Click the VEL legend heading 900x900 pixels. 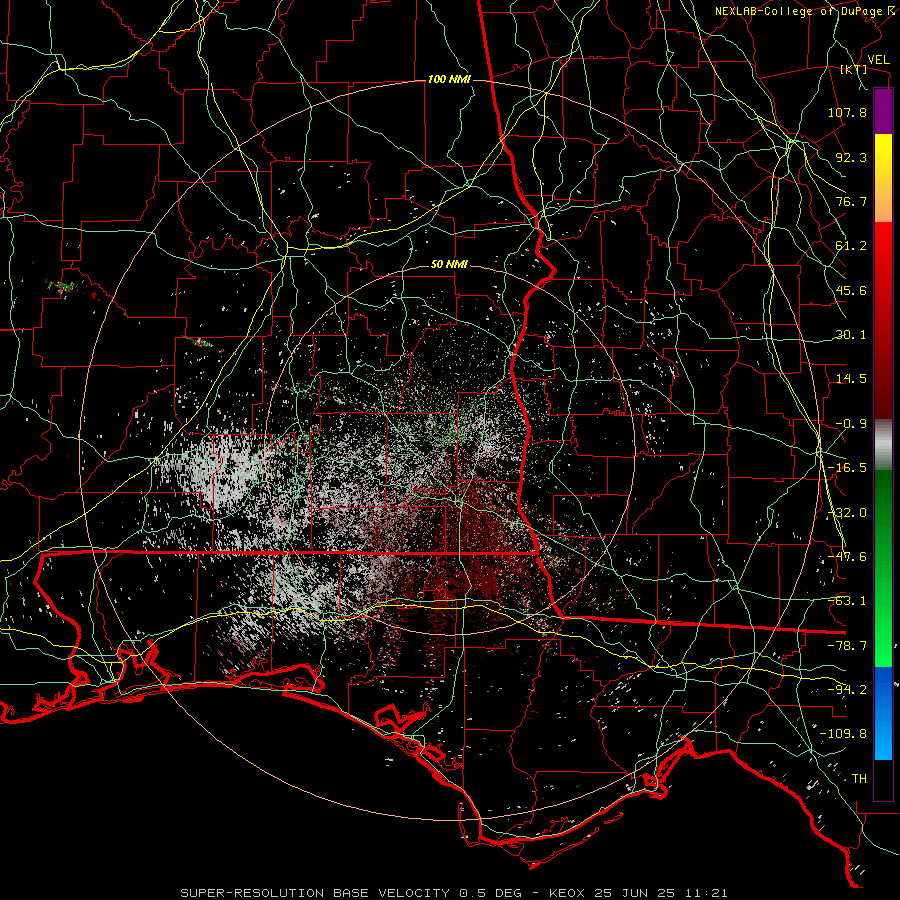pyautogui.click(x=879, y=60)
